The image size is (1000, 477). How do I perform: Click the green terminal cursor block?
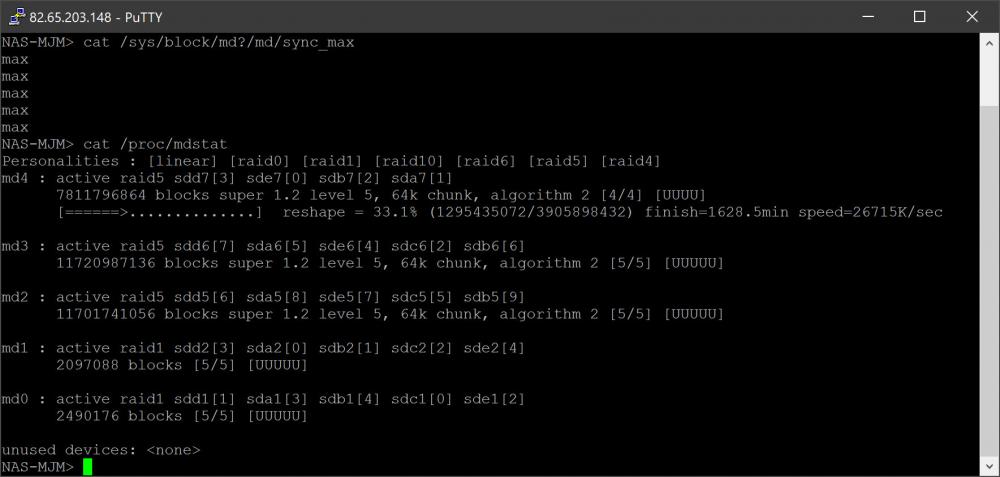[87, 467]
